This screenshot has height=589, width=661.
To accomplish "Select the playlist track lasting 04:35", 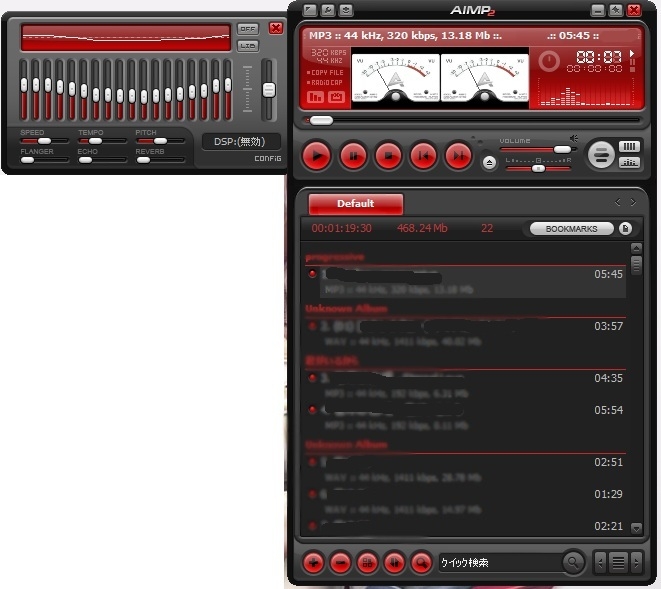I will coord(466,386).
